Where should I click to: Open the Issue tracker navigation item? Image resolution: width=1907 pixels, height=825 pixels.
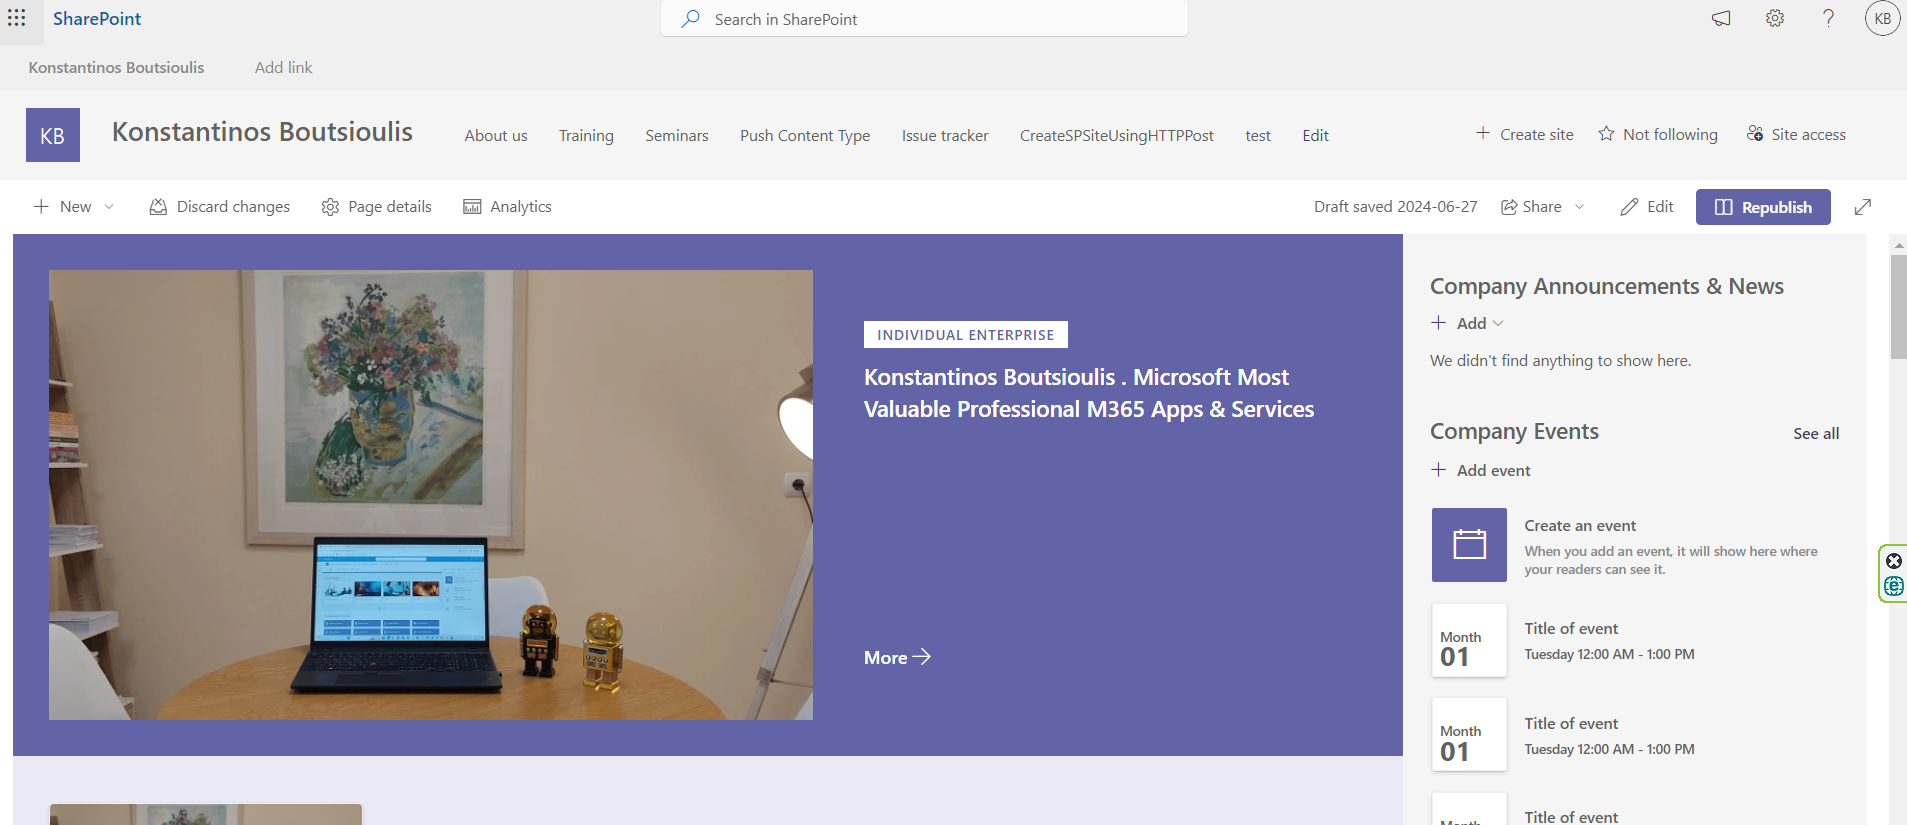(944, 136)
